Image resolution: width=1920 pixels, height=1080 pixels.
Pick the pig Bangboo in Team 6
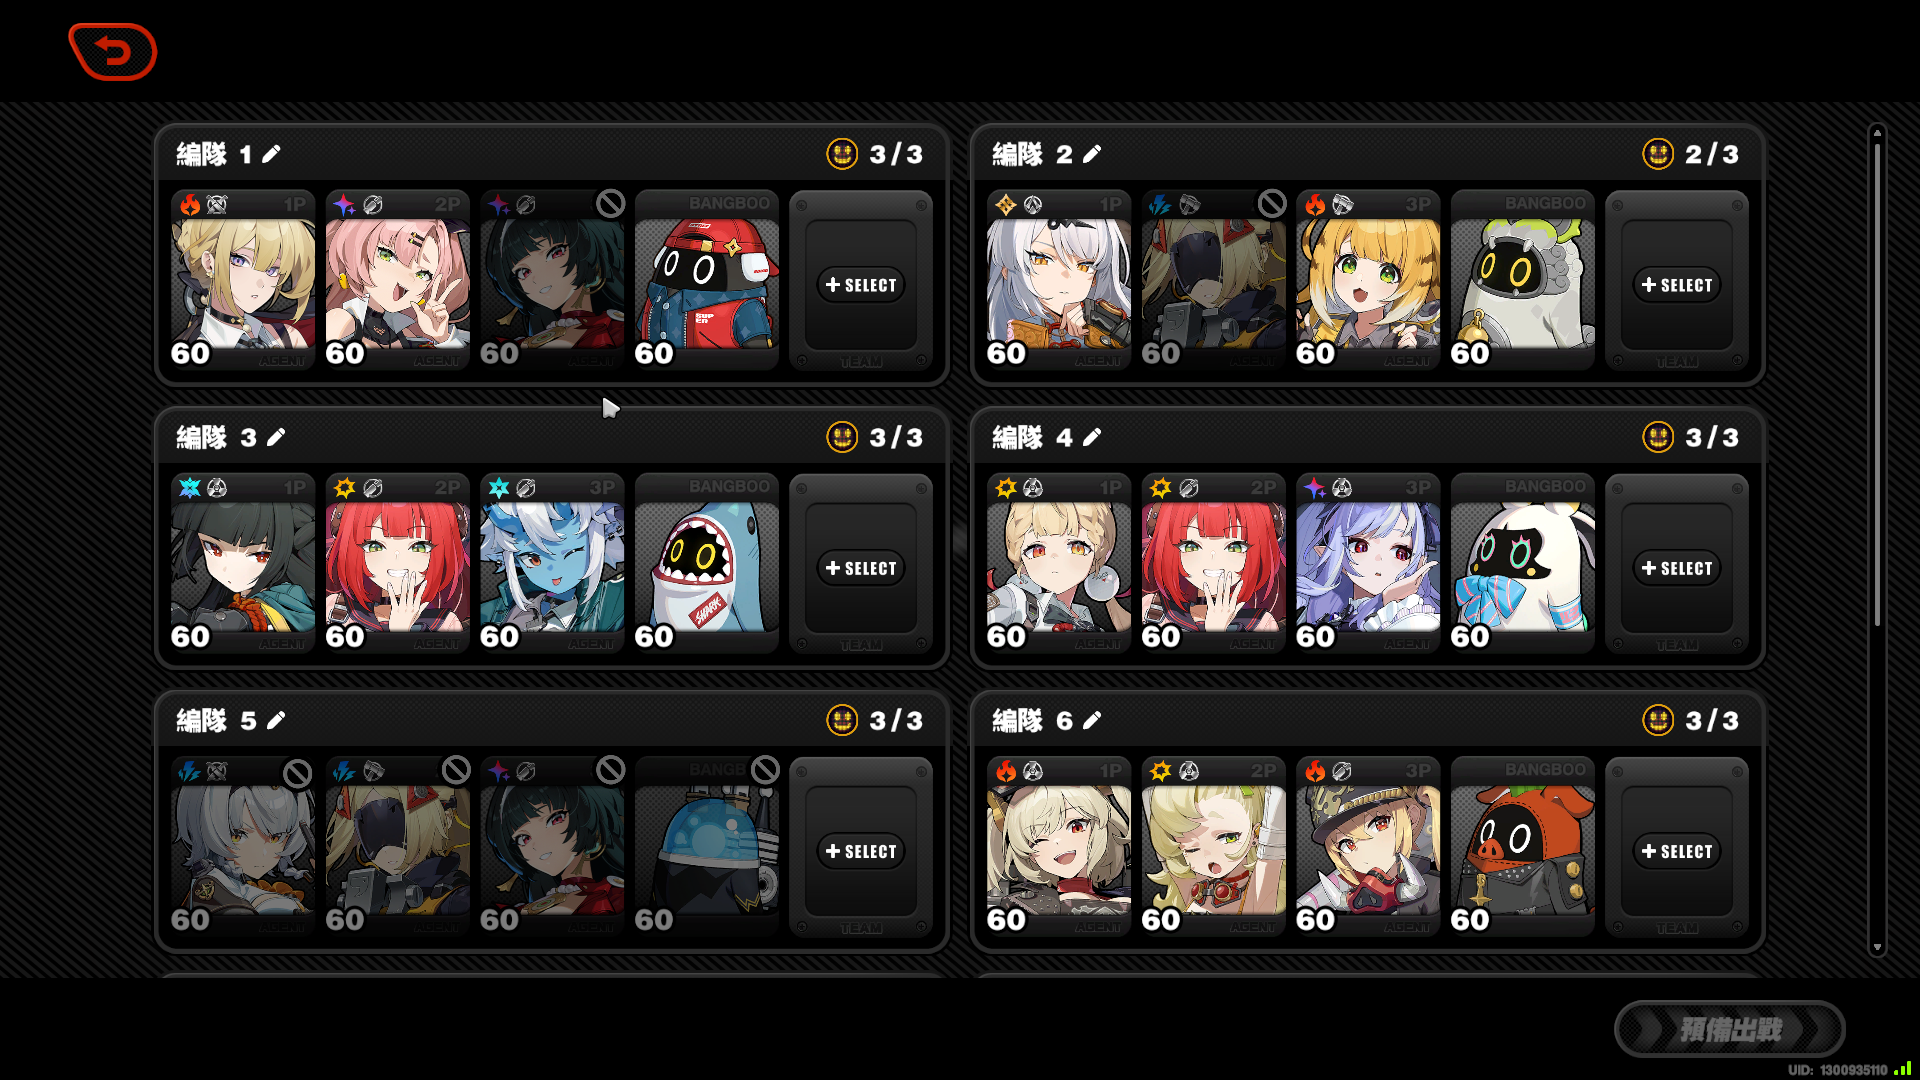tap(1522, 846)
